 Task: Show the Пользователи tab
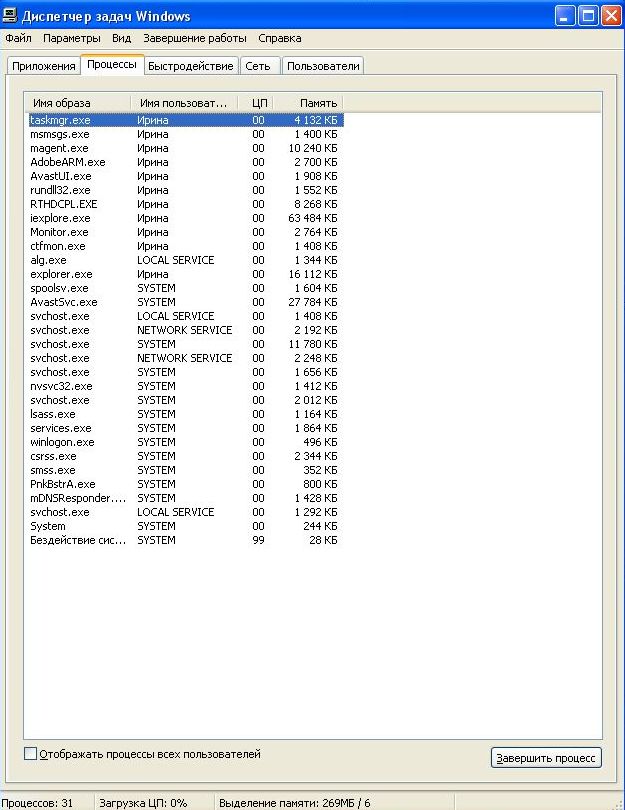point(322,66)
